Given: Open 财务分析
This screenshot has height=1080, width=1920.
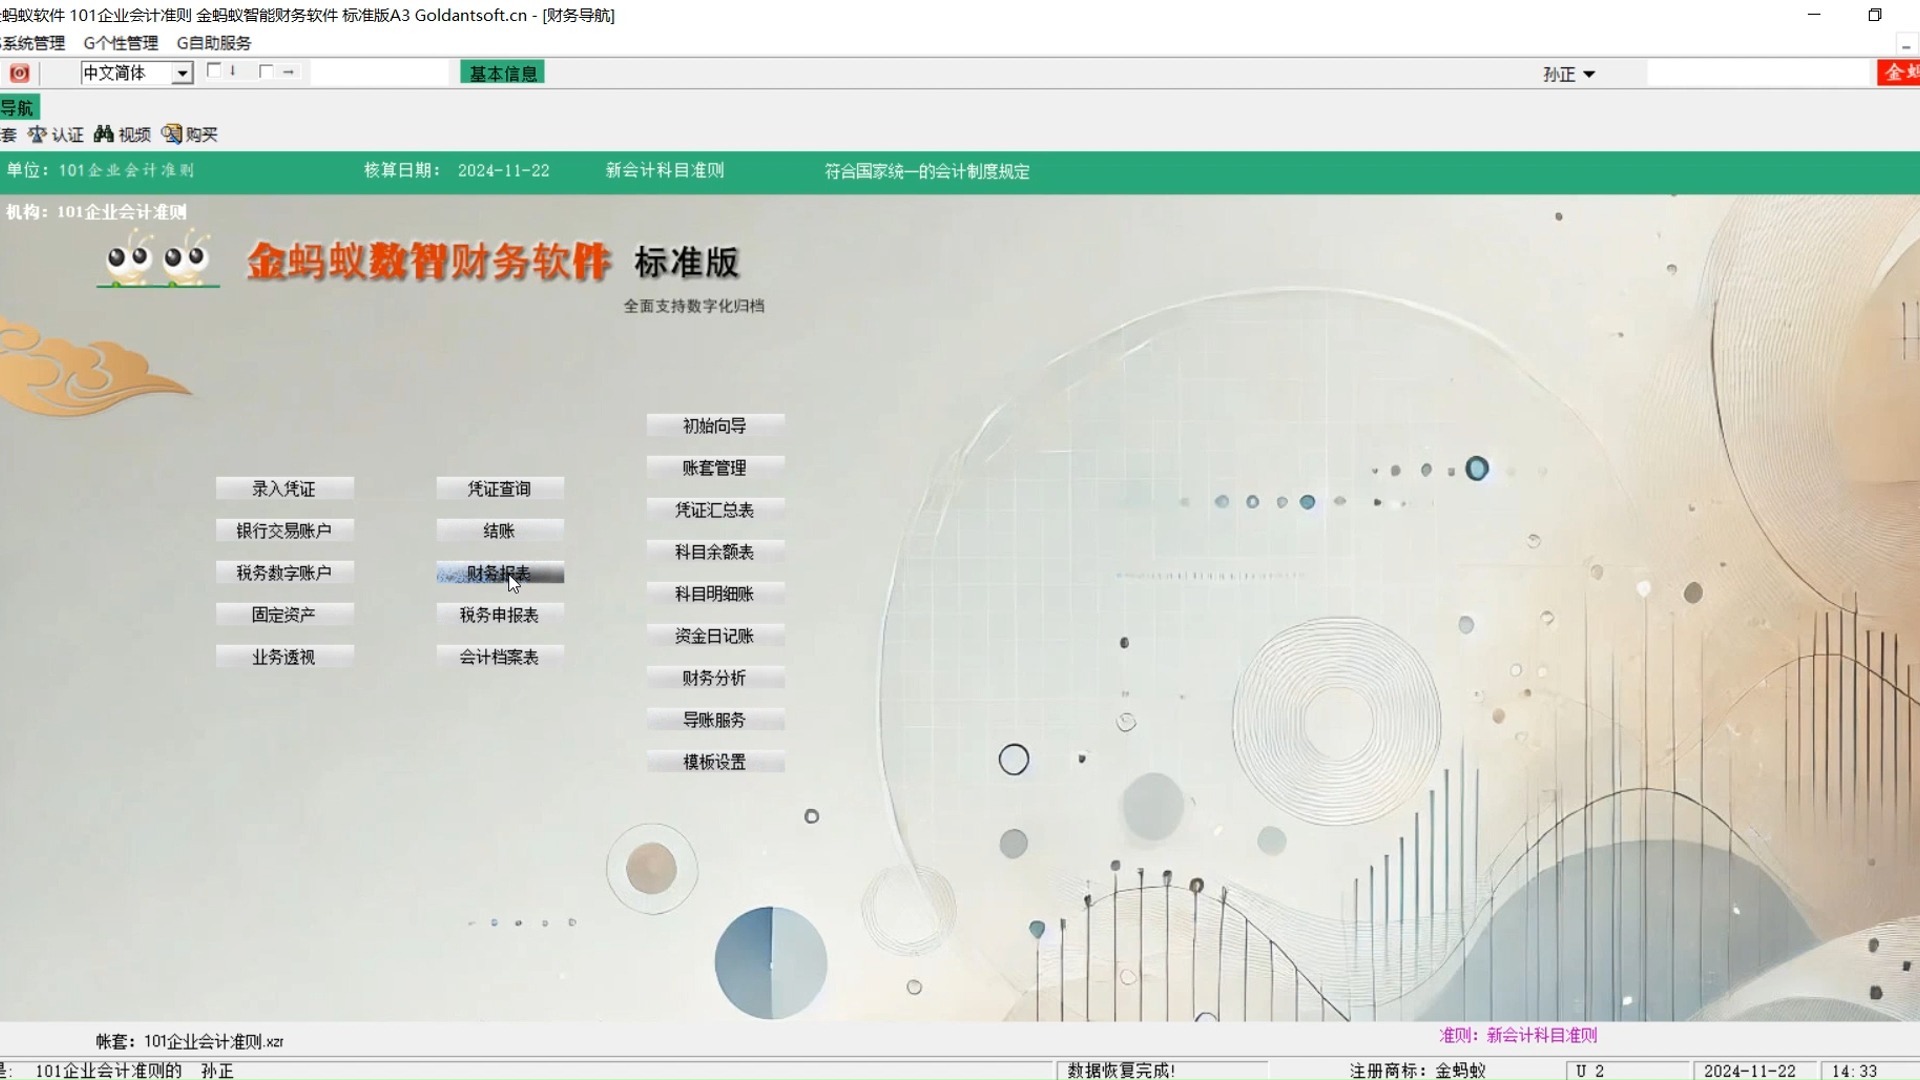Looking at the screenshot, I should [x=715, y=678].
